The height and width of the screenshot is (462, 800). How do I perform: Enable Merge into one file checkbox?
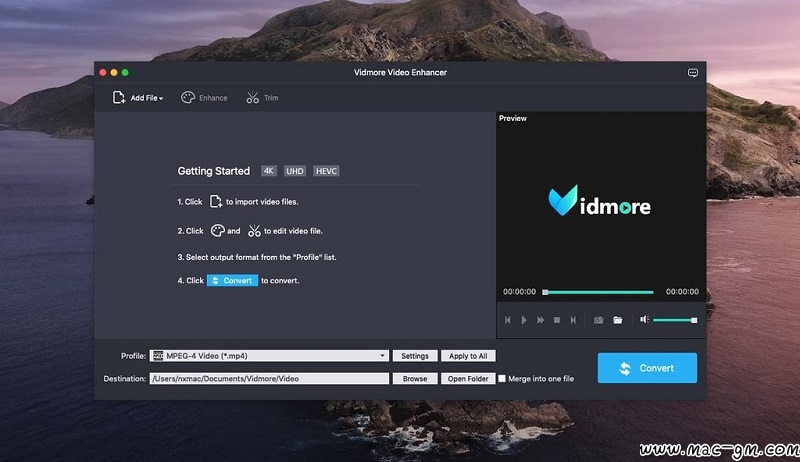point(502,378)
